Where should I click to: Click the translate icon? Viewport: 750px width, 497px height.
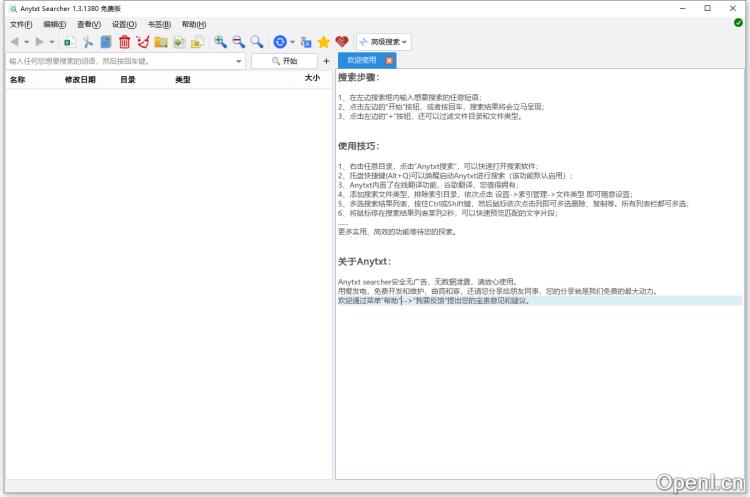click(306, 42)
